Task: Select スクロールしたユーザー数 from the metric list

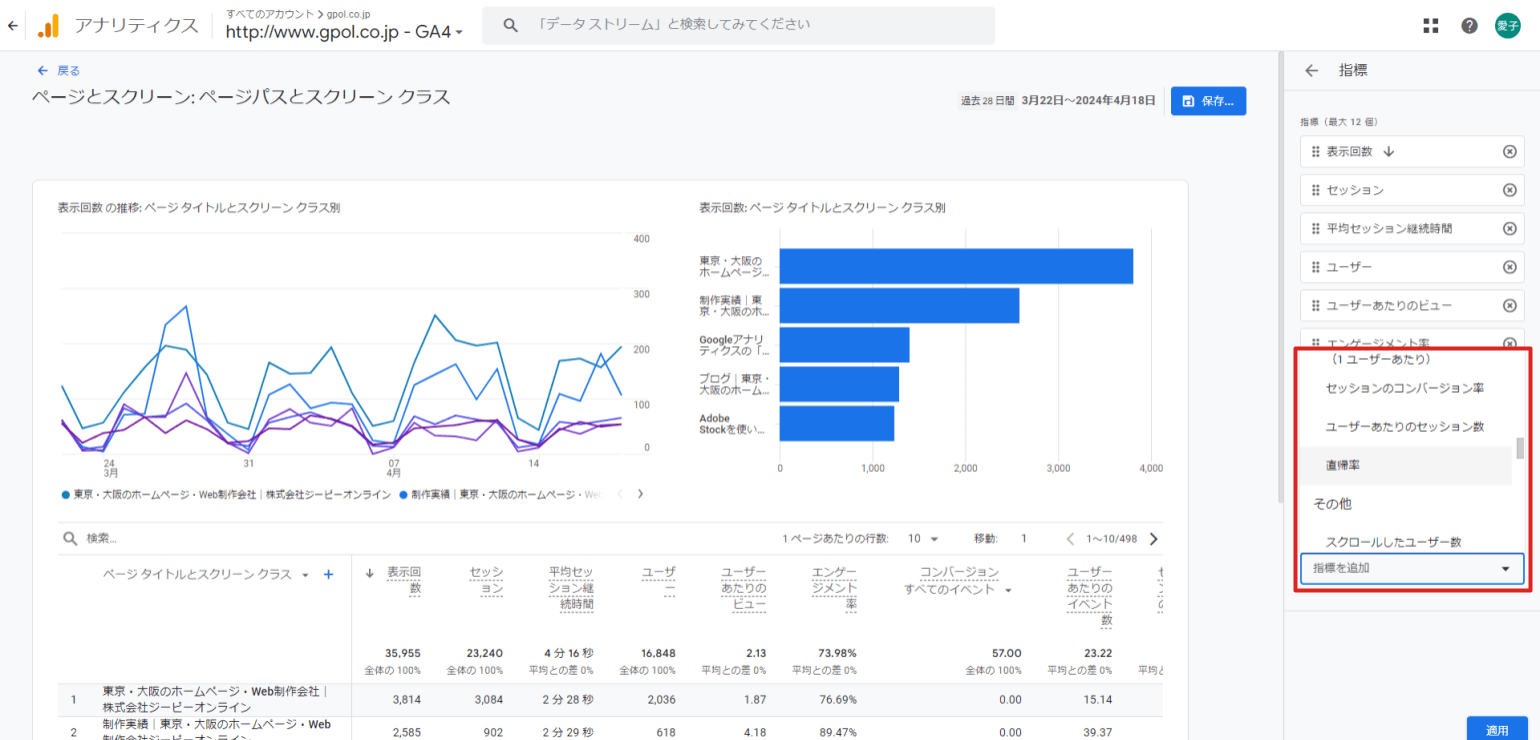Action: [x=1393, y=542]
